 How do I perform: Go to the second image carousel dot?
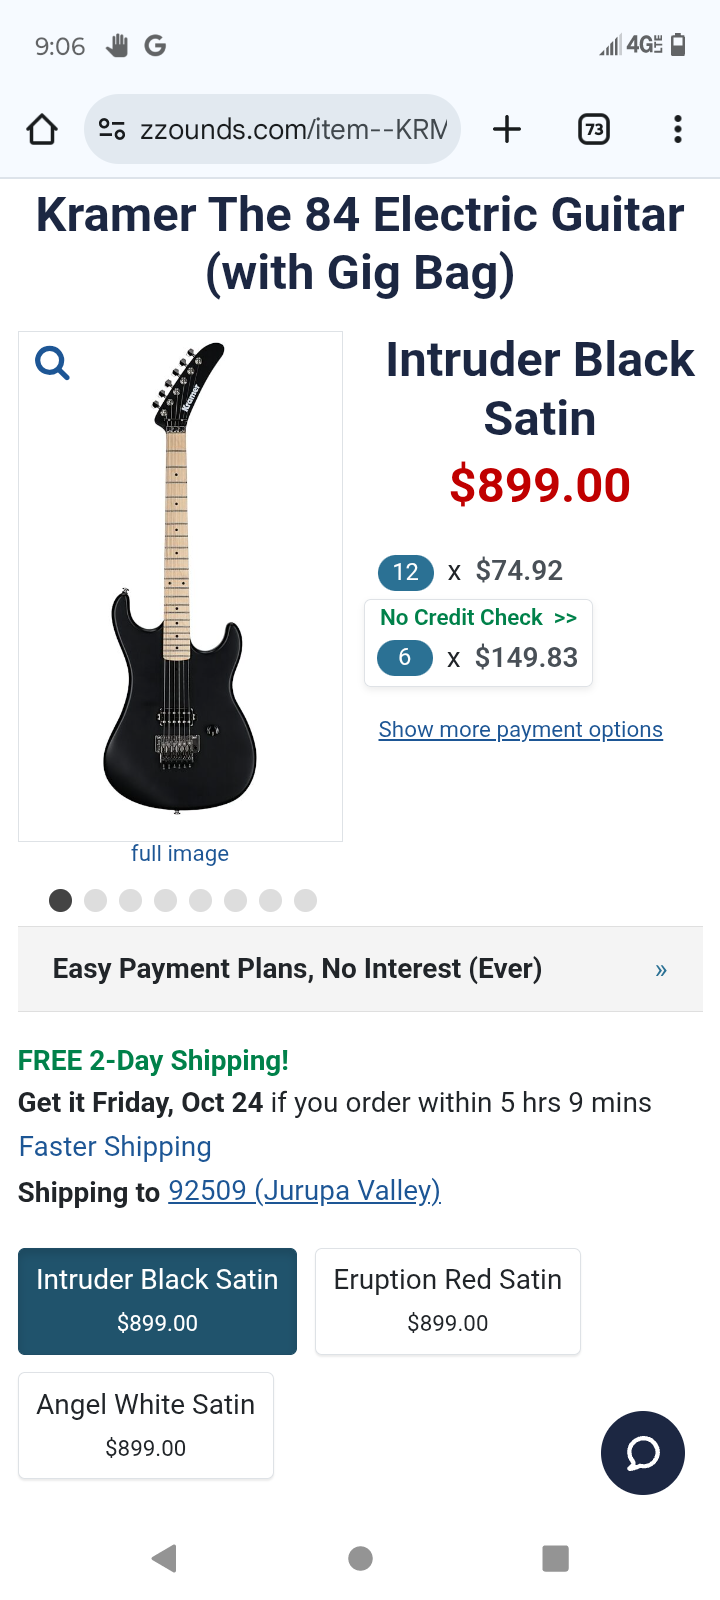pos(95,901)
